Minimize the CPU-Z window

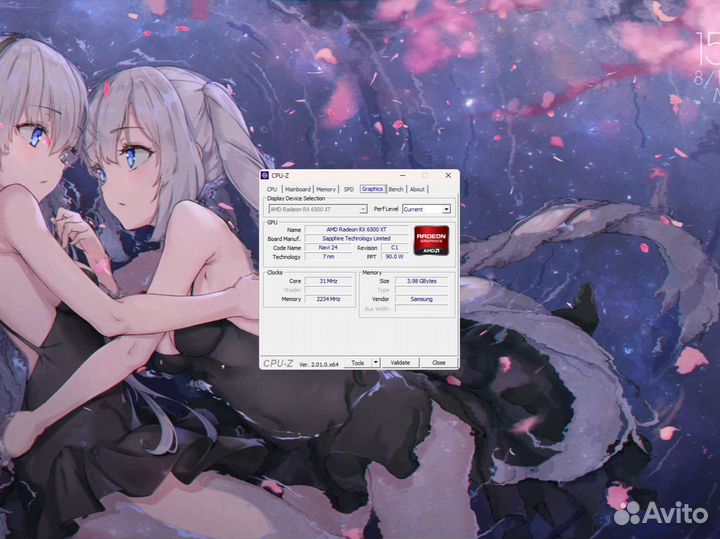[403, 175]
